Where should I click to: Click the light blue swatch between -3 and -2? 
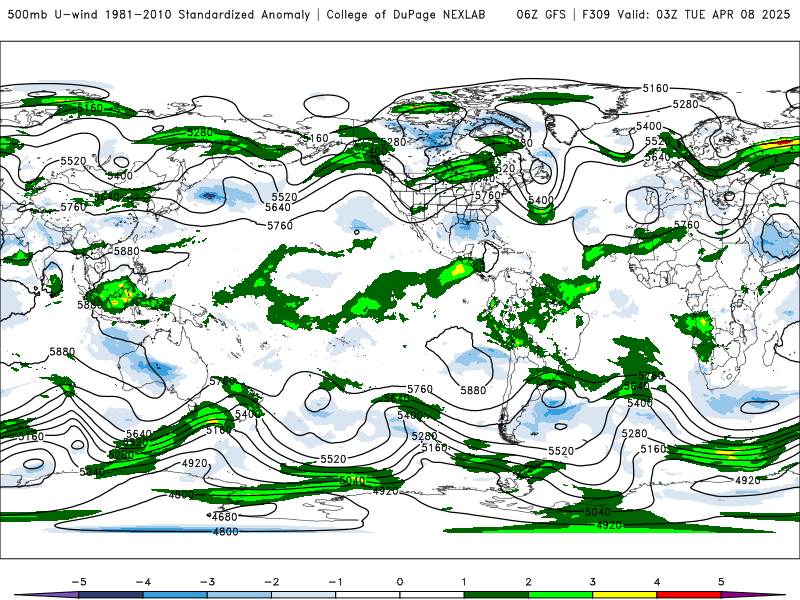click(x=239, y=595)
